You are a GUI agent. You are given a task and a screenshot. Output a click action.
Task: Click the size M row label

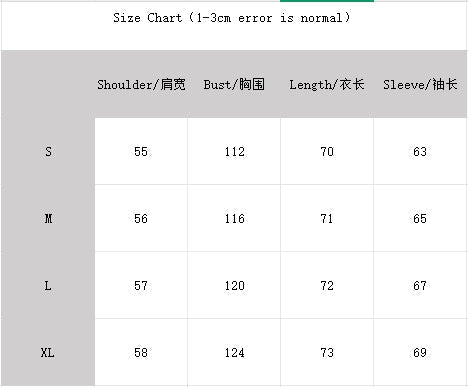(x=48, y=219)
